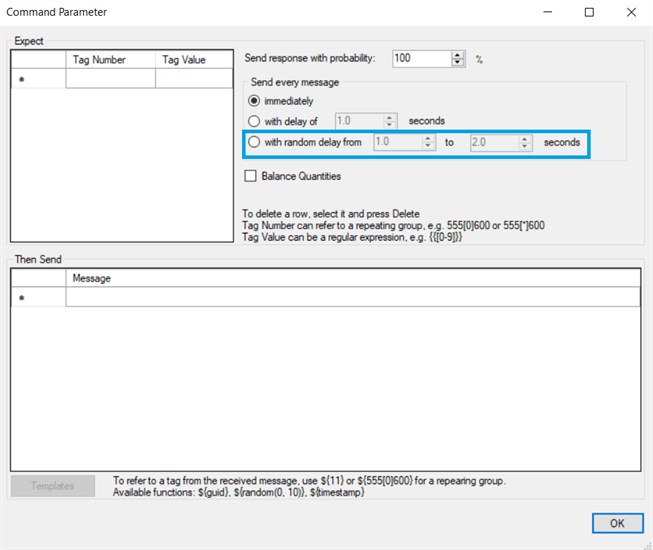Choose 'with random delay from' radio option
Viewport: 653px width, 550px height.
coord(254,142)
